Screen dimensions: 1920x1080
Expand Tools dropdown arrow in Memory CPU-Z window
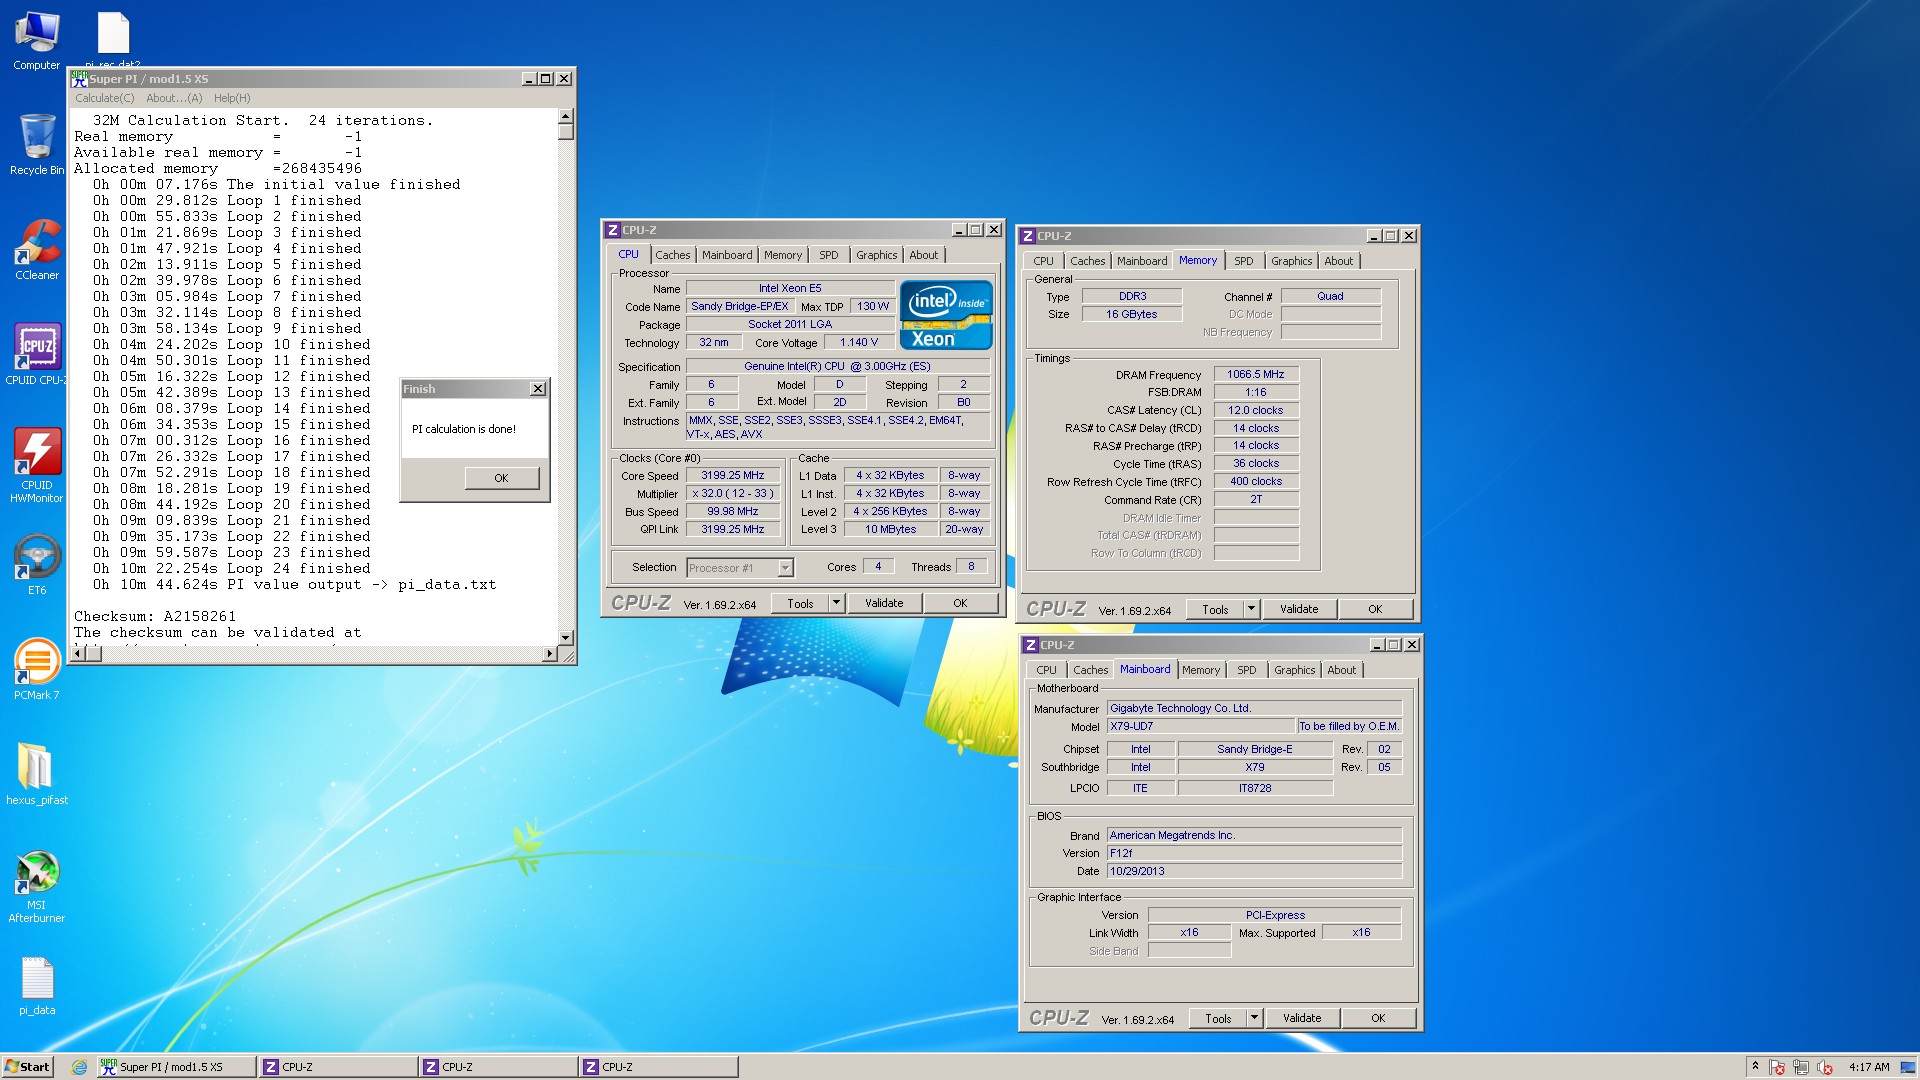[1251, 609]
